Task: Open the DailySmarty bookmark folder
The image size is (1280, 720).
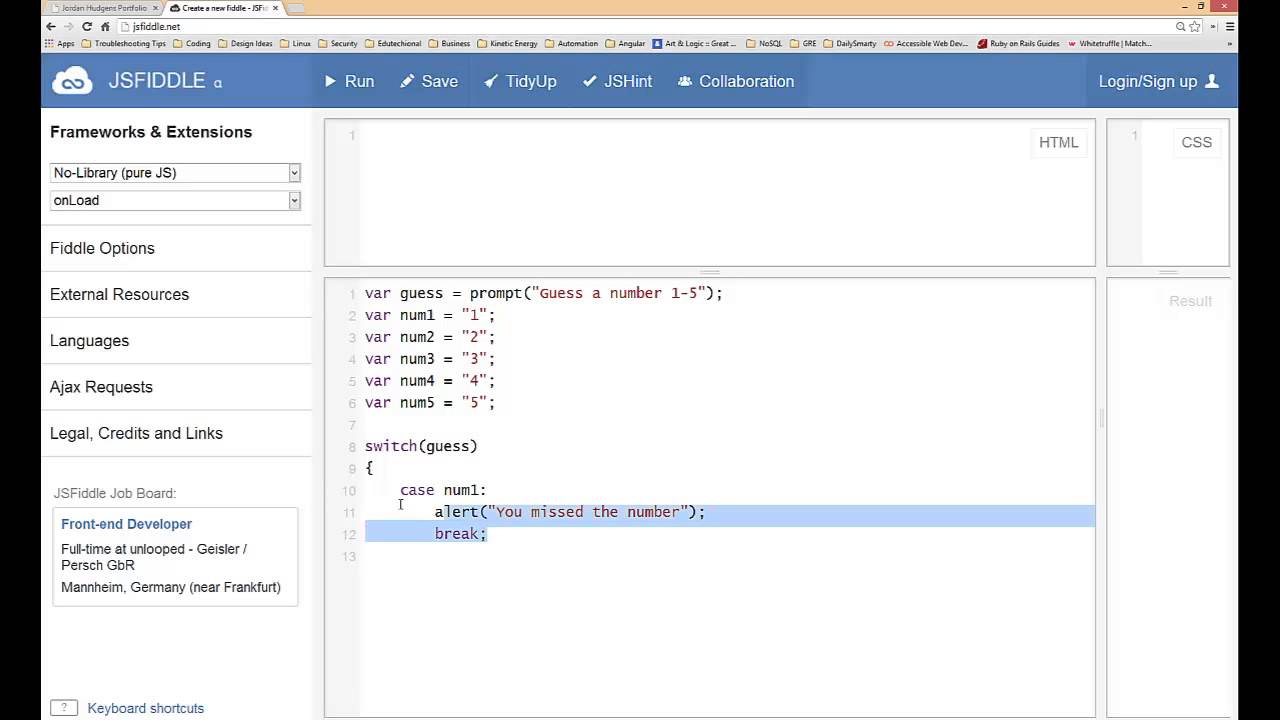Action: 850,44
